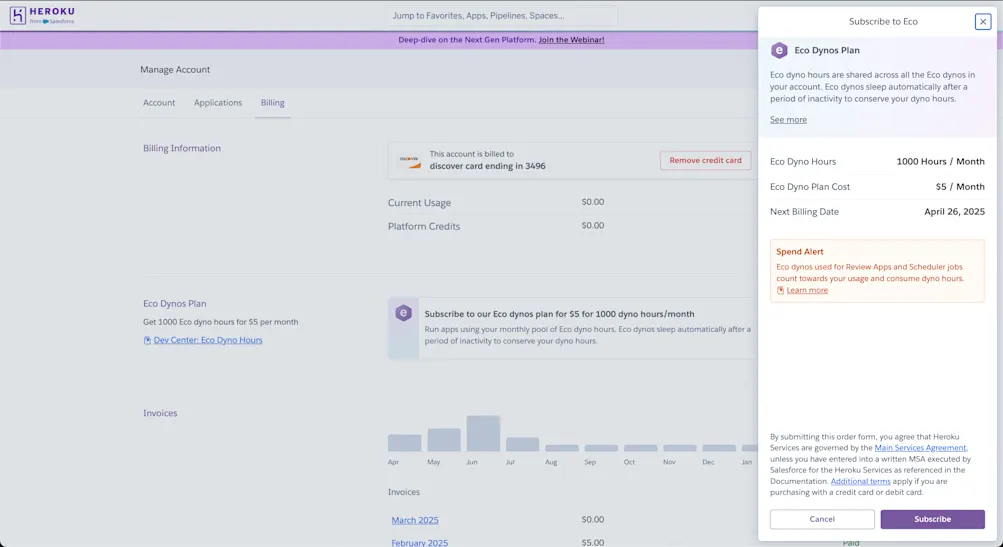Image resolution: width=1003 pixels, height=547 pixels.
Task: Click the Oct bar in invoices chart
Action: pyautogui.click(x=640, y=448)
